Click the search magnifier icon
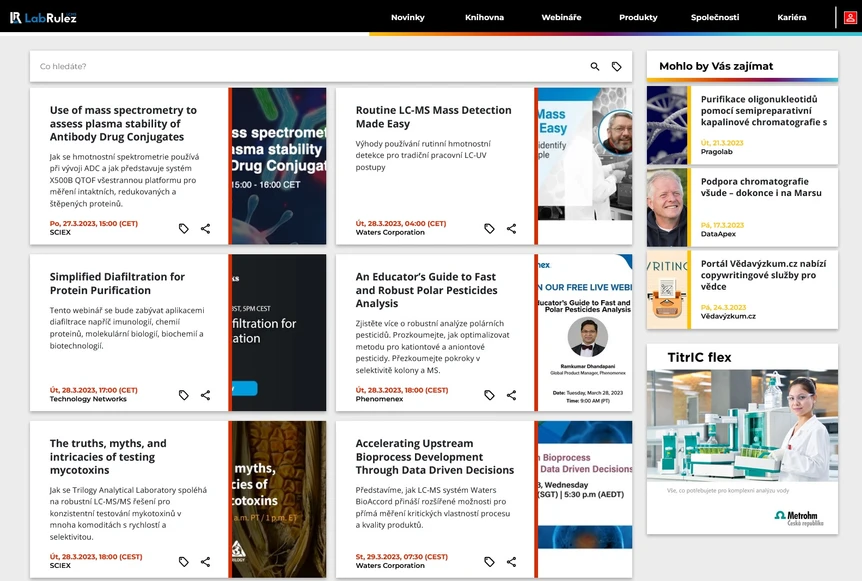The image size is (862, 581). 595,67
